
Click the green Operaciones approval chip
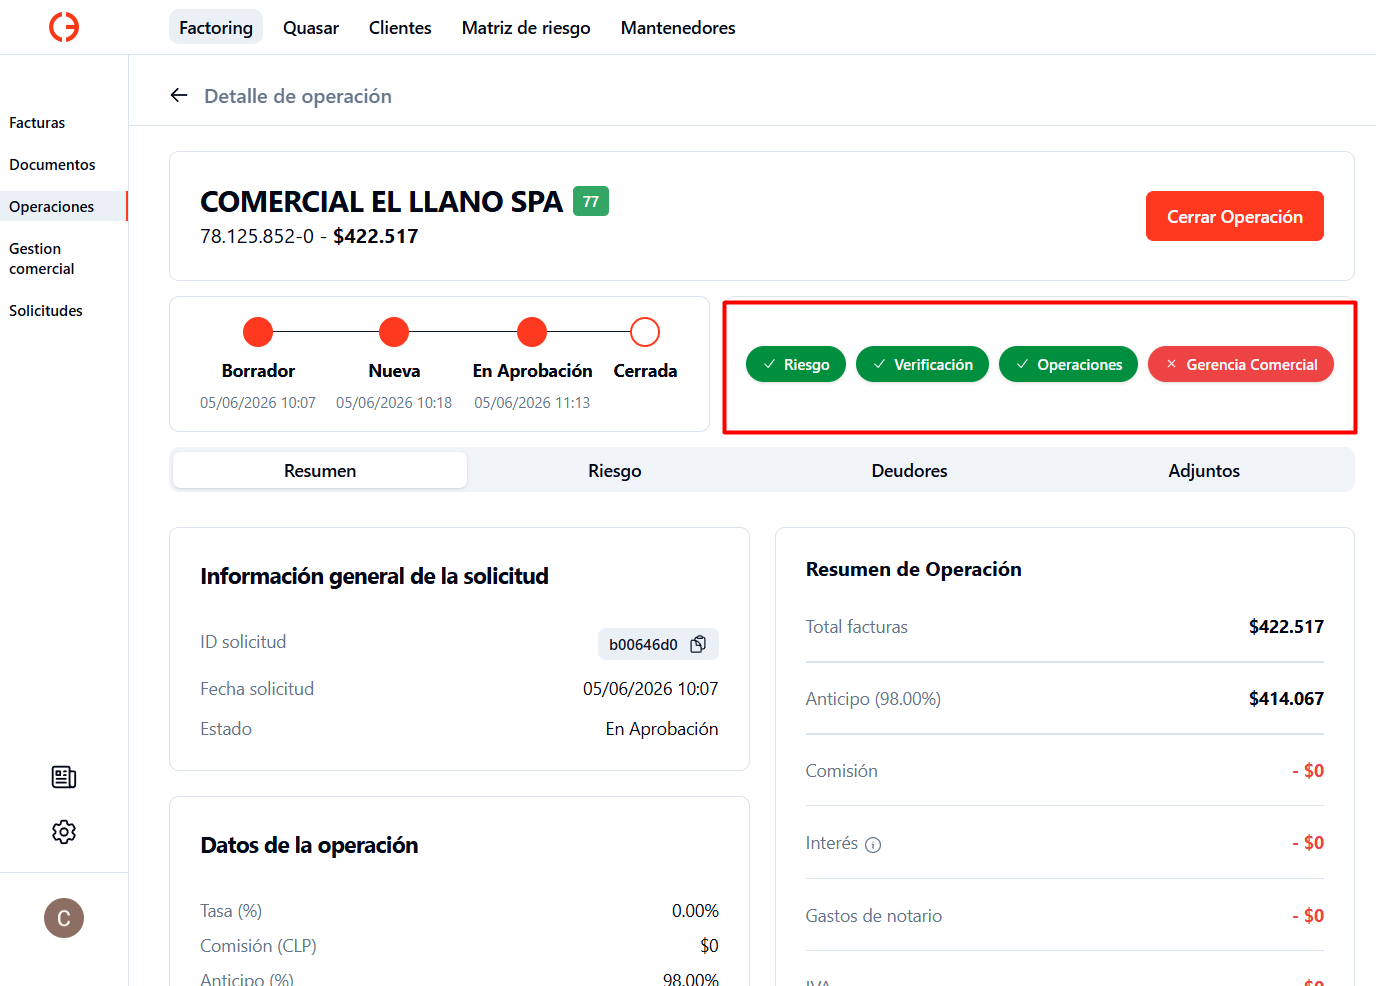(1068, 364)
